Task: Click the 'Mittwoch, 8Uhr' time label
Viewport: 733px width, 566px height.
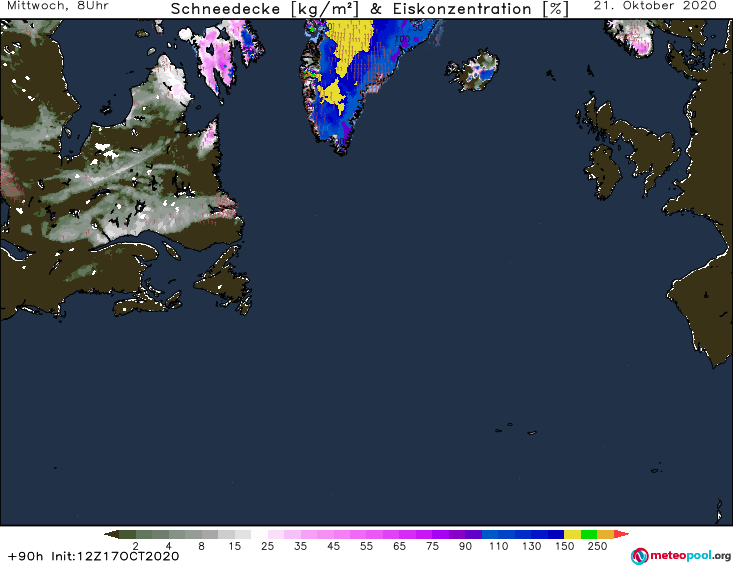Action: click(58, 6)
